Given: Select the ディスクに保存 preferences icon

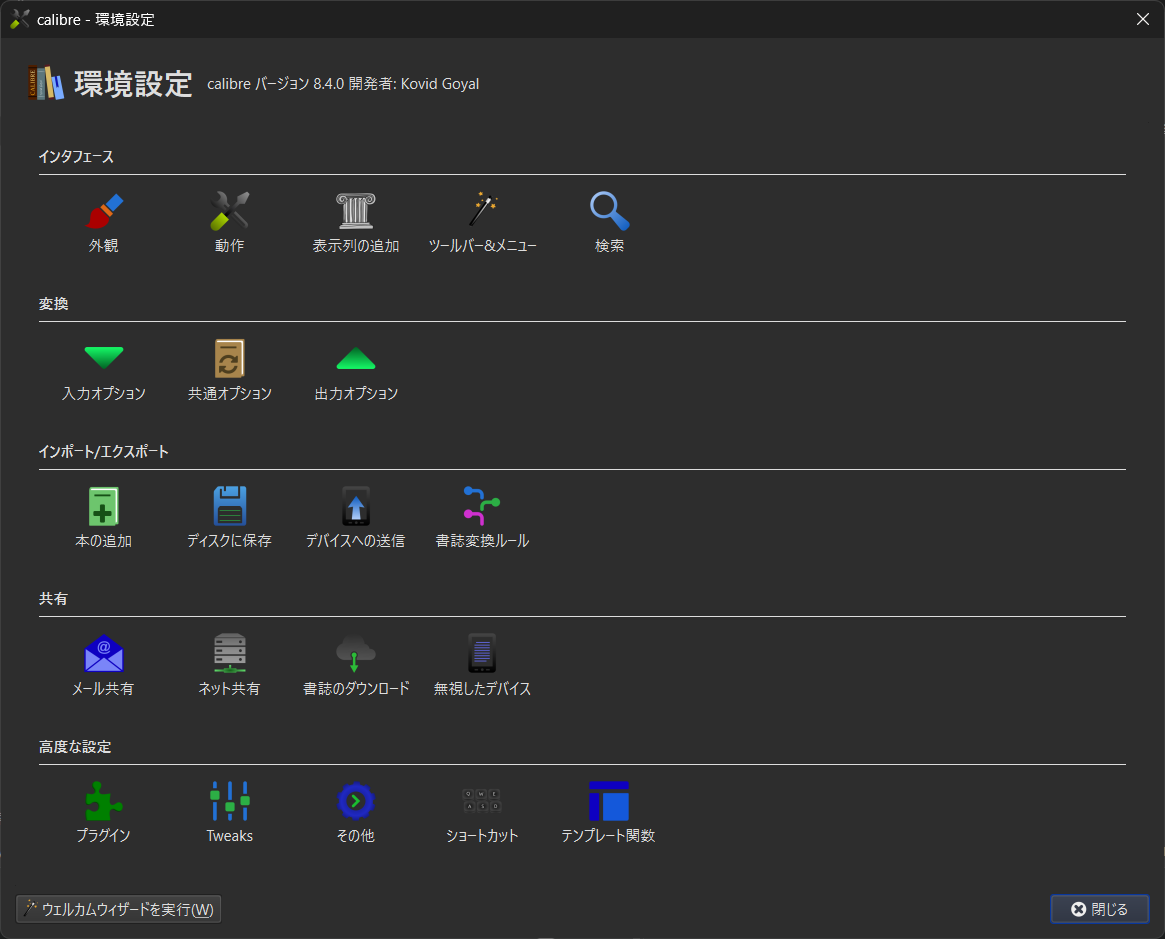Looking at the screenshot, I should pyautogui.click(x=229, y=514).
